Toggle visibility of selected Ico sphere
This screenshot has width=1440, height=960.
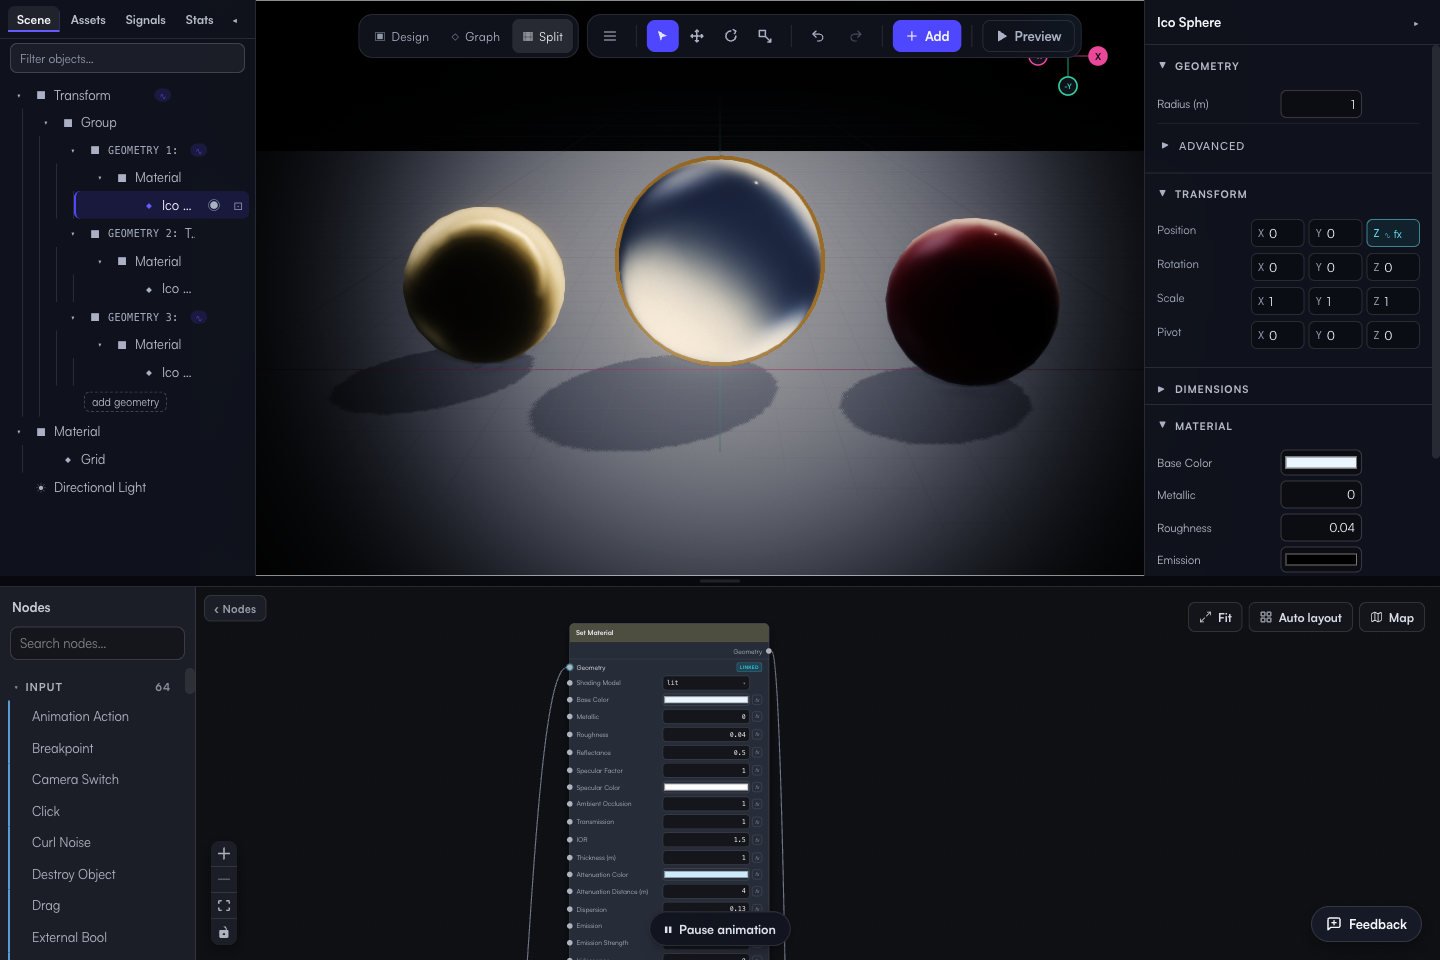214,205
